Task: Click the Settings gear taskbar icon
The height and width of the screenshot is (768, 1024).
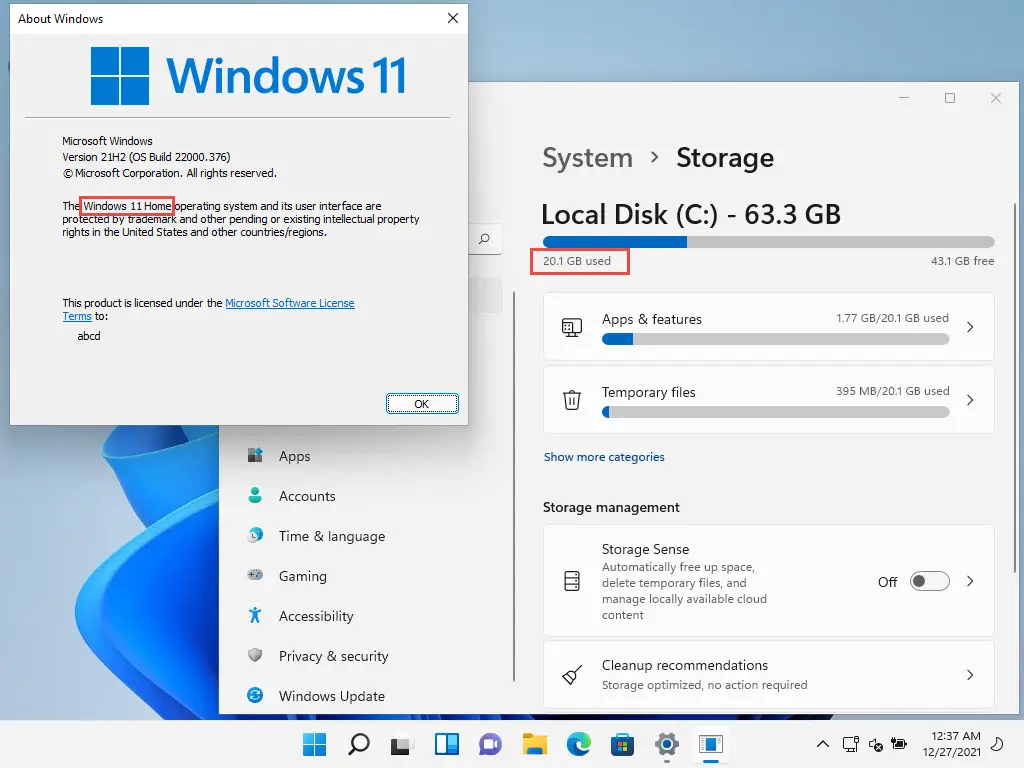Action: (x=667, y=744)
